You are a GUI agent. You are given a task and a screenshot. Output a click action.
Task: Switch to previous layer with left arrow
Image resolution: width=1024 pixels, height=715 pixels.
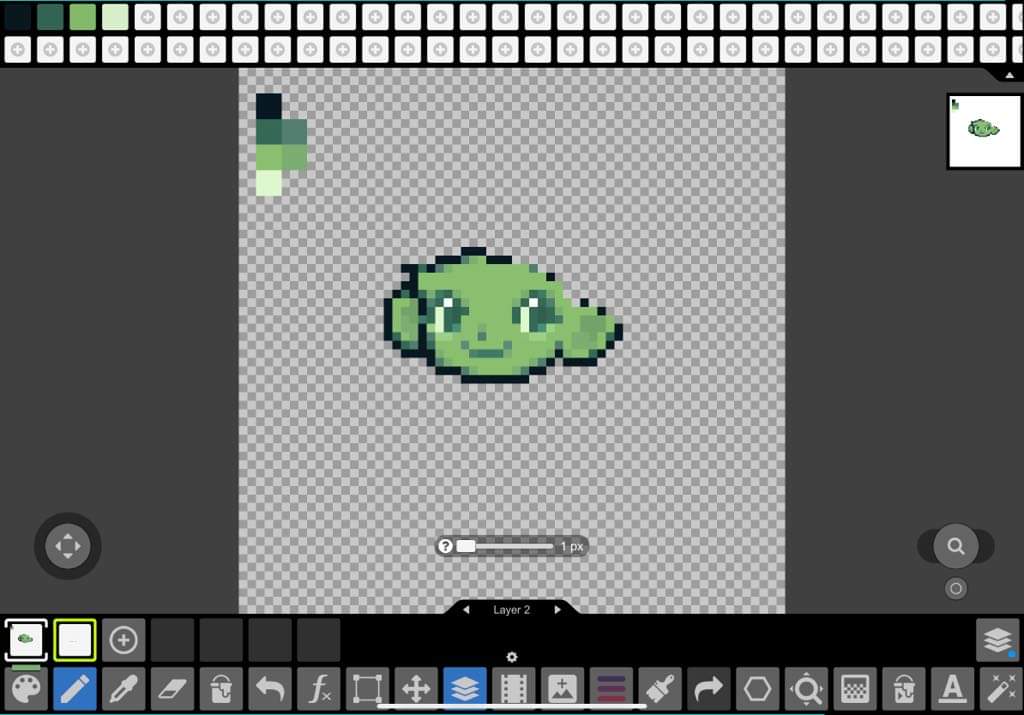click(x=466, y=609)
